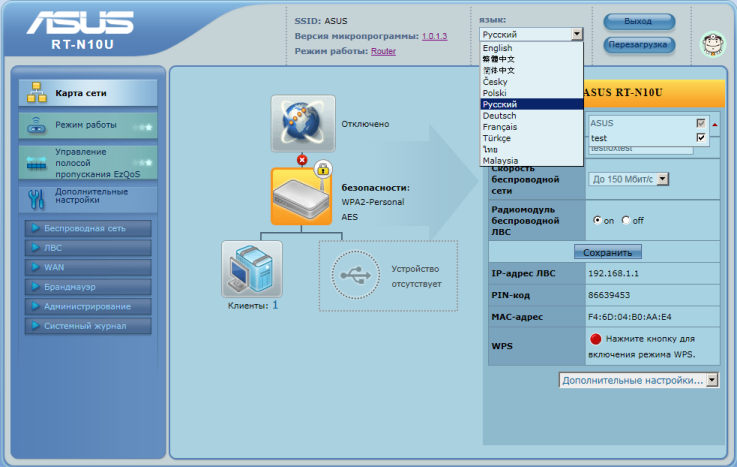Image resolution: width=737 pixels, height=467 pixels.
Task: Click the partially hidden key input field
Action: point(641,150)
